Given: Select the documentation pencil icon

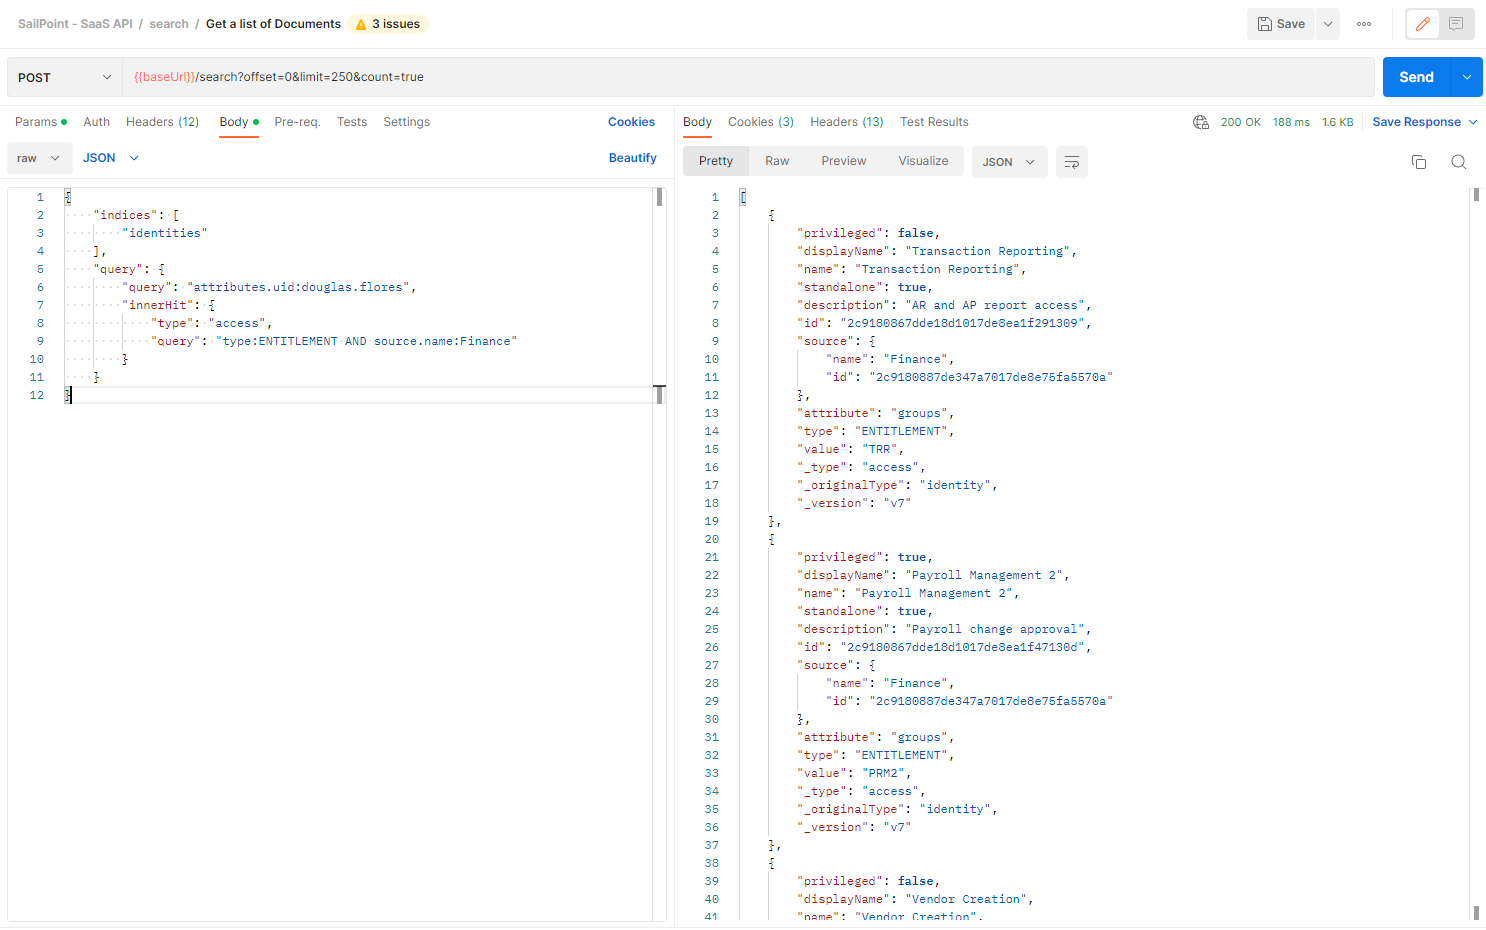Looking at the screenshot, I should point(1422,23).
